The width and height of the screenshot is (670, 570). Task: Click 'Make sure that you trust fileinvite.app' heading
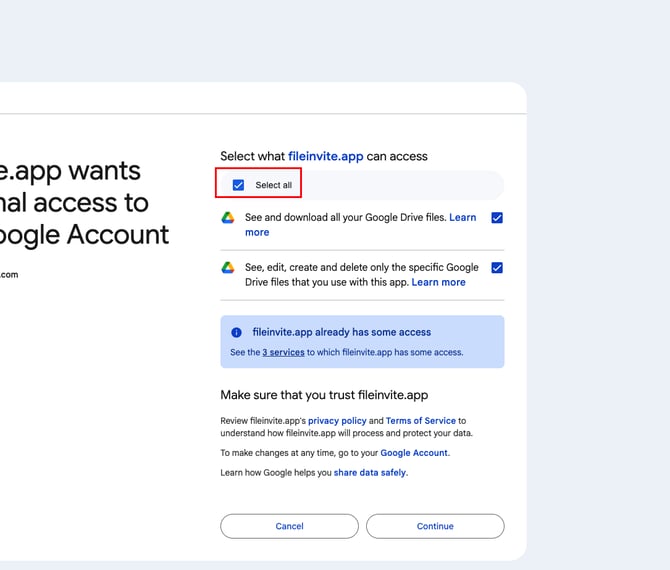pyautogui.click(x=324, y=395)
